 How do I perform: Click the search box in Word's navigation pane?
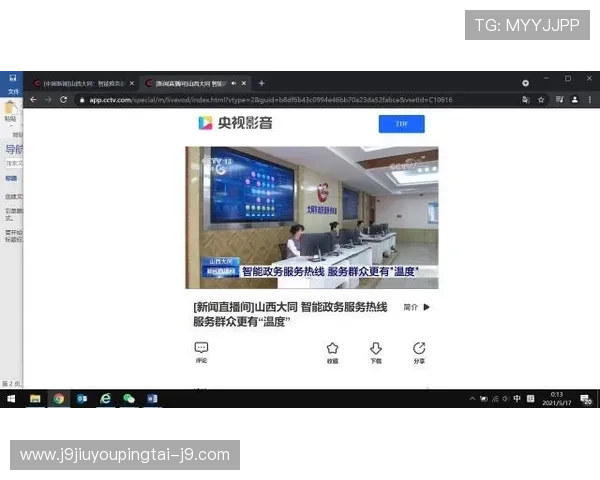click(x=14, y=163)
